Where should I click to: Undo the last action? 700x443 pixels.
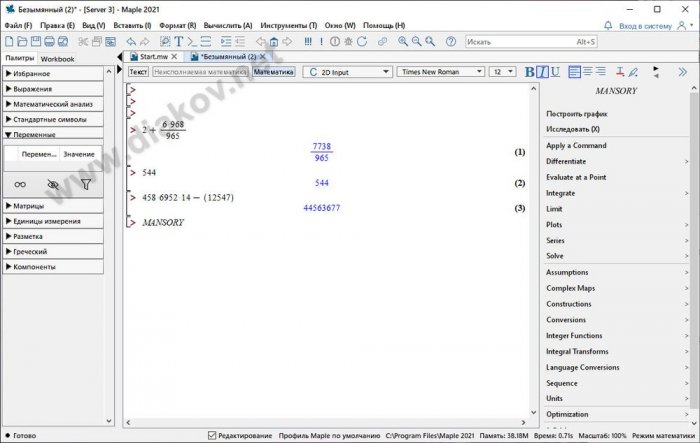tap(131, 42)
